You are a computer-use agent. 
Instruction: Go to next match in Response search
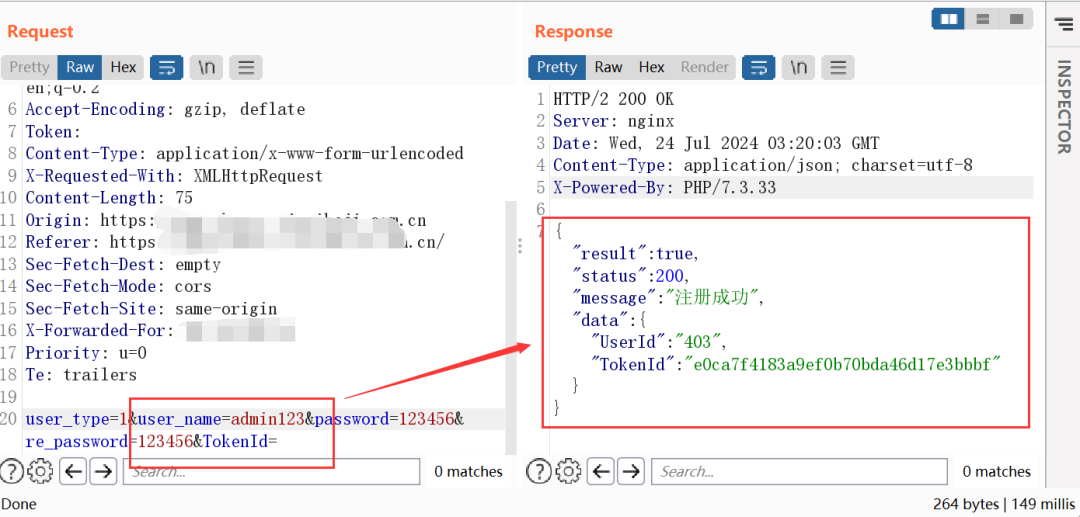pyautogui.click(x=632, y=472)
